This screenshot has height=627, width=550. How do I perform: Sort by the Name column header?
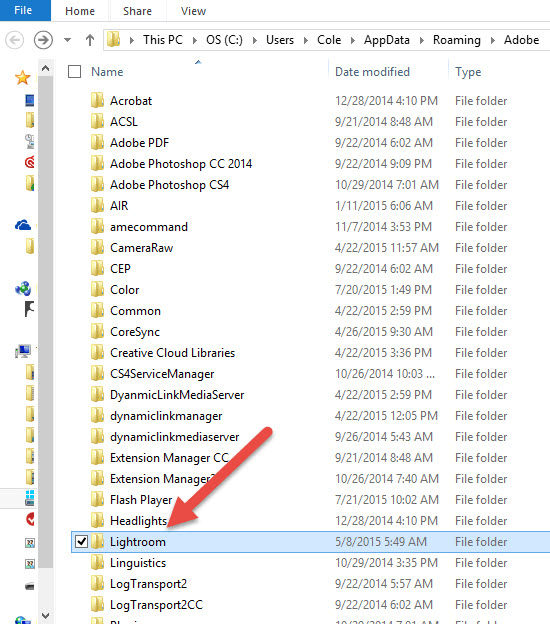(107, 72)
